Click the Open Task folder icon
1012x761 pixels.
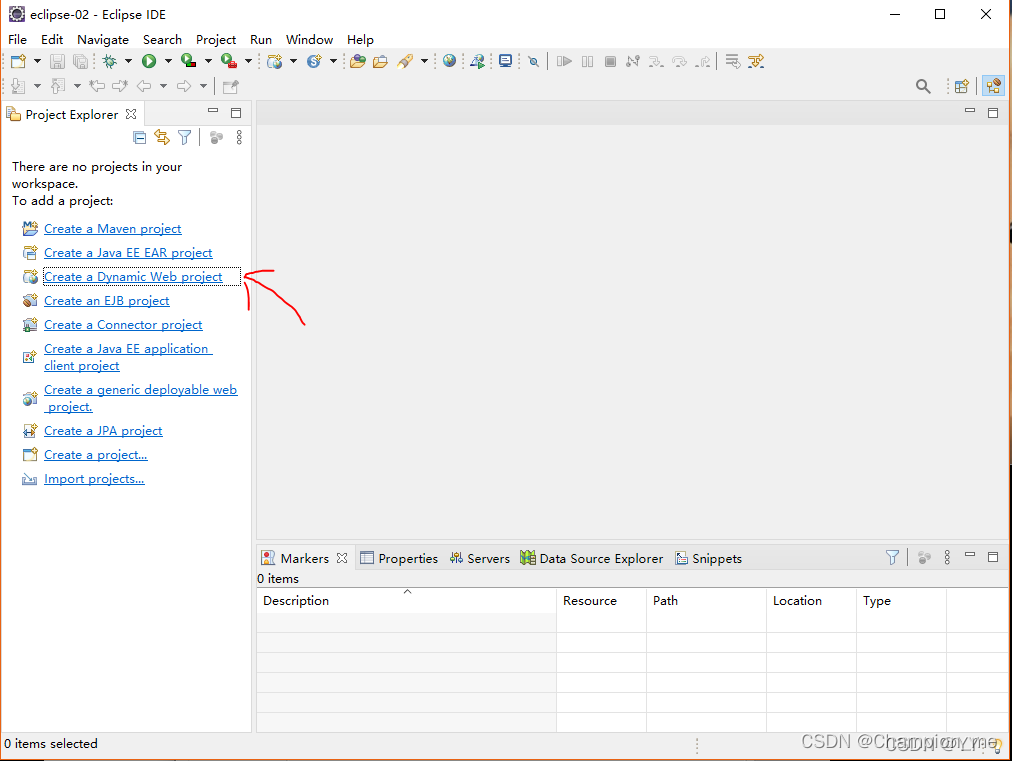tap(381, 61)
